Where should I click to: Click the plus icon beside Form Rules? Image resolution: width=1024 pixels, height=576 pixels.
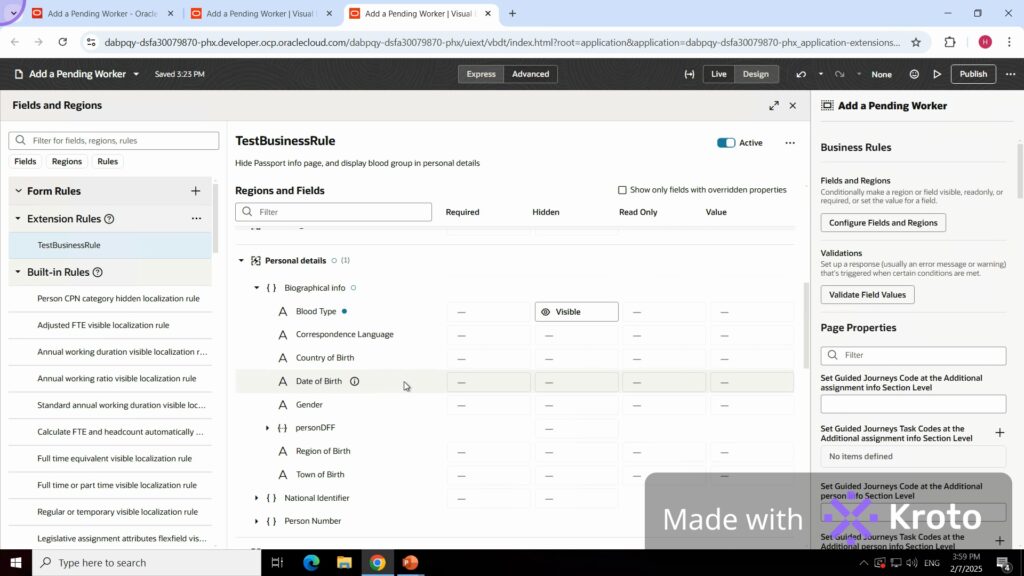[x=196, y=191]
